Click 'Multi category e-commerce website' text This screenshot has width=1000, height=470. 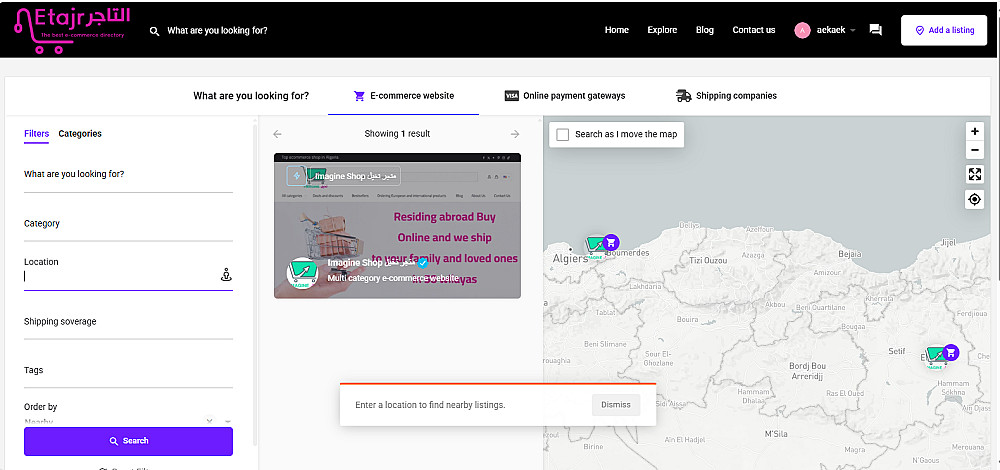point(393,279)
